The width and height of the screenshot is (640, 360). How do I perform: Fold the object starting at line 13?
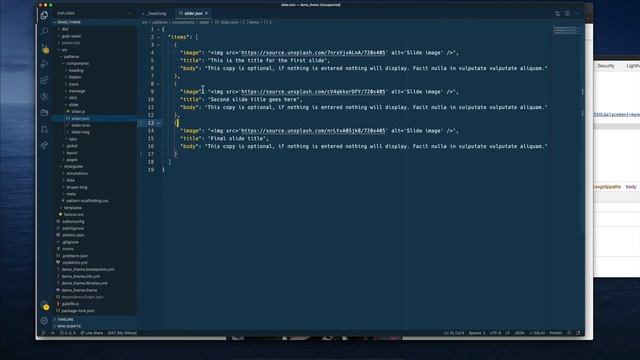coord(159,123)
